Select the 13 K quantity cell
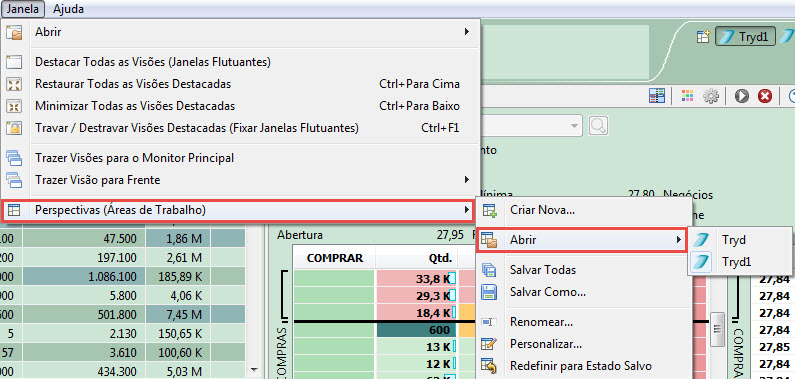This screenshot has height=379, width=795. (x=416, y=348)
